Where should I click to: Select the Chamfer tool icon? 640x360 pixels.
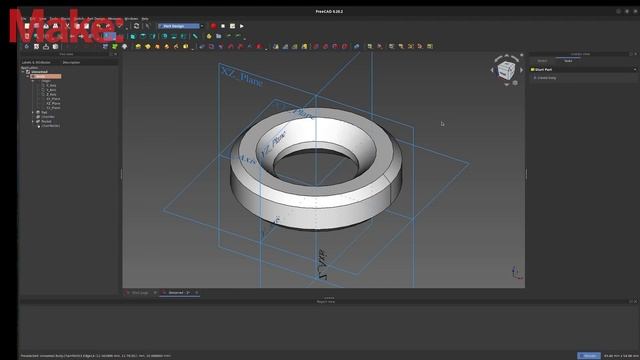[x=325, y=47]
